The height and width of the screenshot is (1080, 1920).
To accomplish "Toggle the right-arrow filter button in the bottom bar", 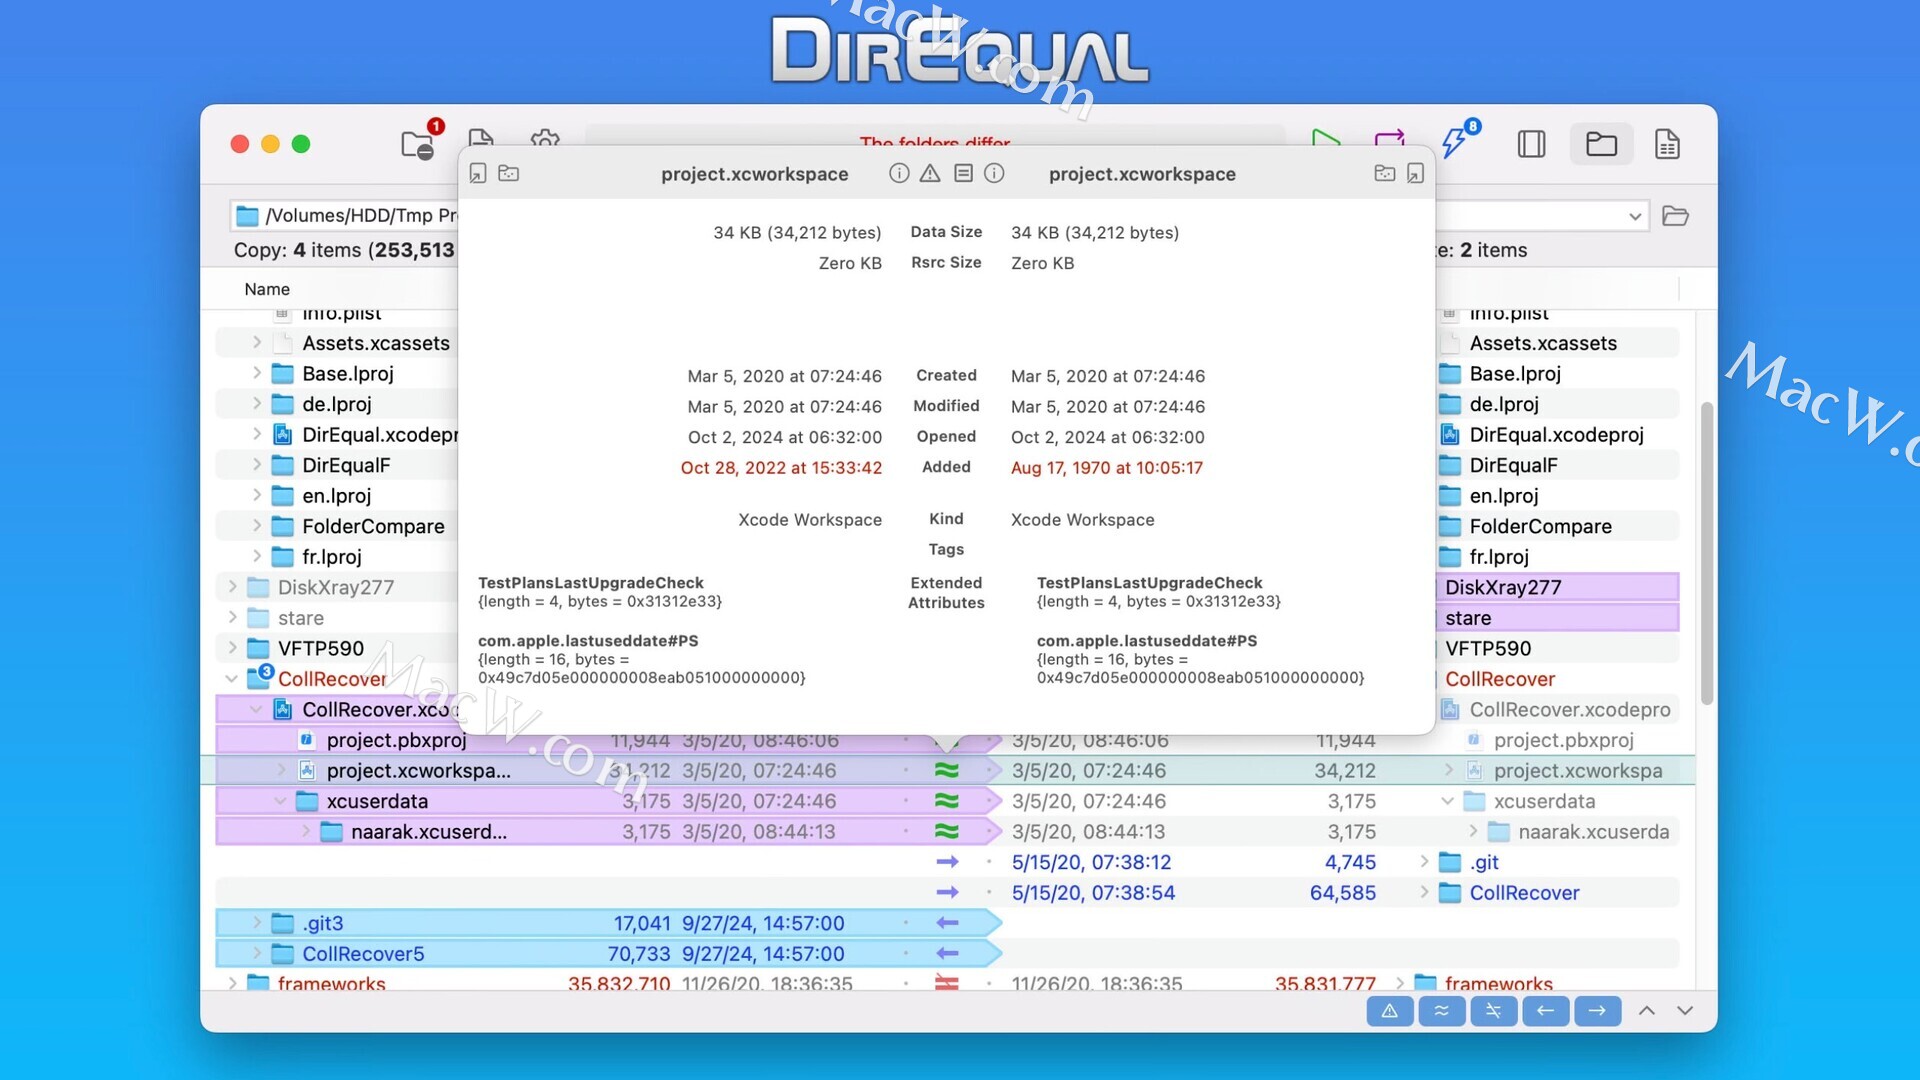I will point(1597,1011).
